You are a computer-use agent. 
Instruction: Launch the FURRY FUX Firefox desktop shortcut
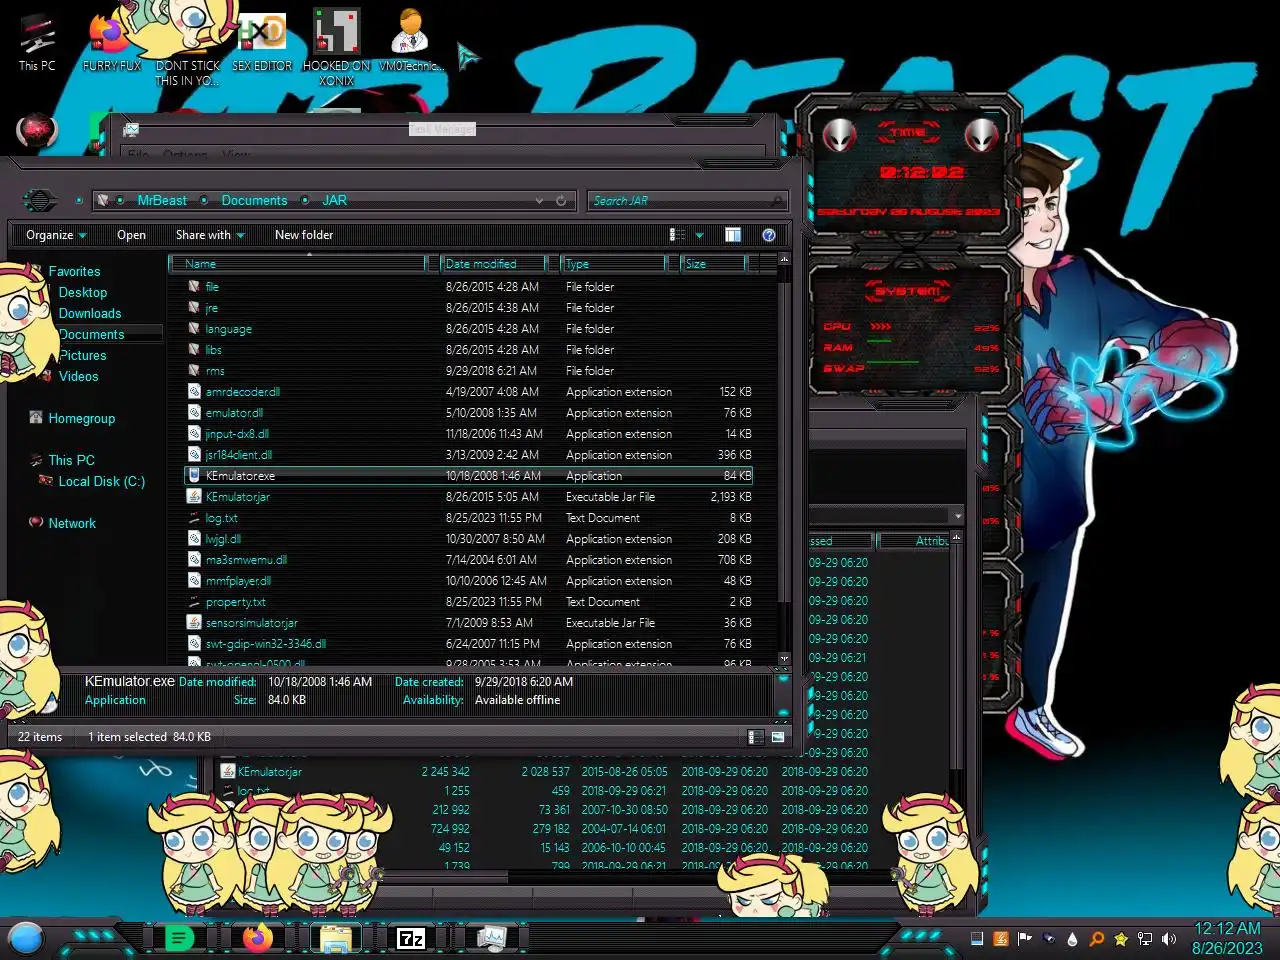click(x=111, y=42)
